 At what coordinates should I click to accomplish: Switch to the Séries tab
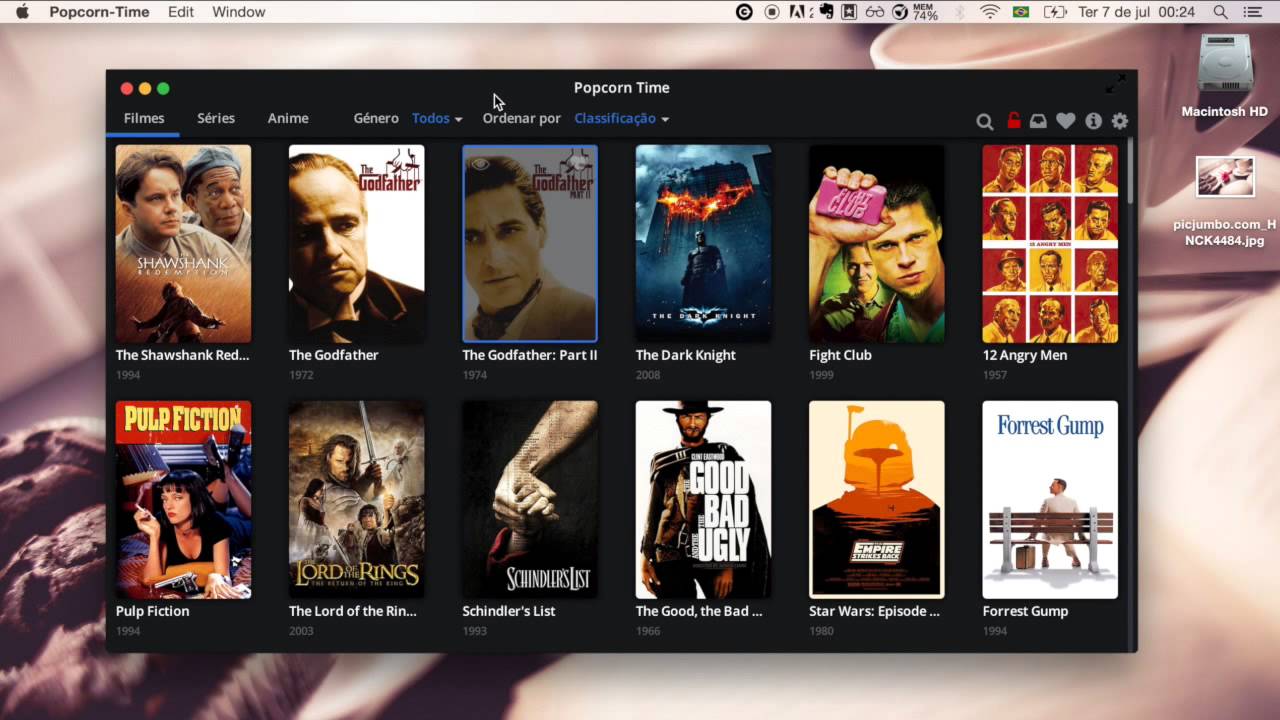pos(216,118)
